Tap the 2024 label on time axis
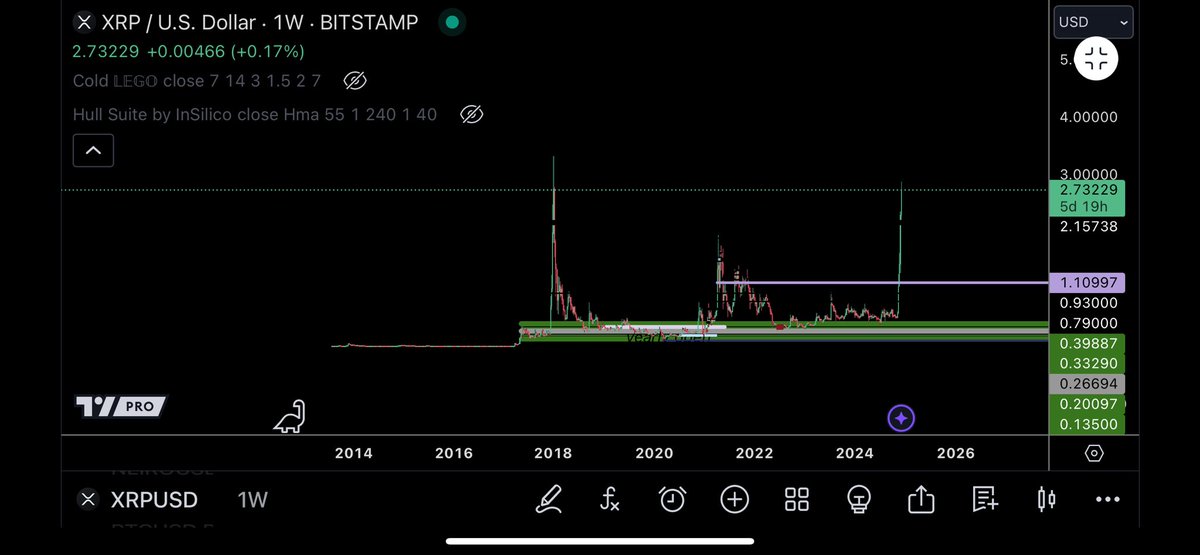This screenshot has width=1200, height=555. coord(855,453)
